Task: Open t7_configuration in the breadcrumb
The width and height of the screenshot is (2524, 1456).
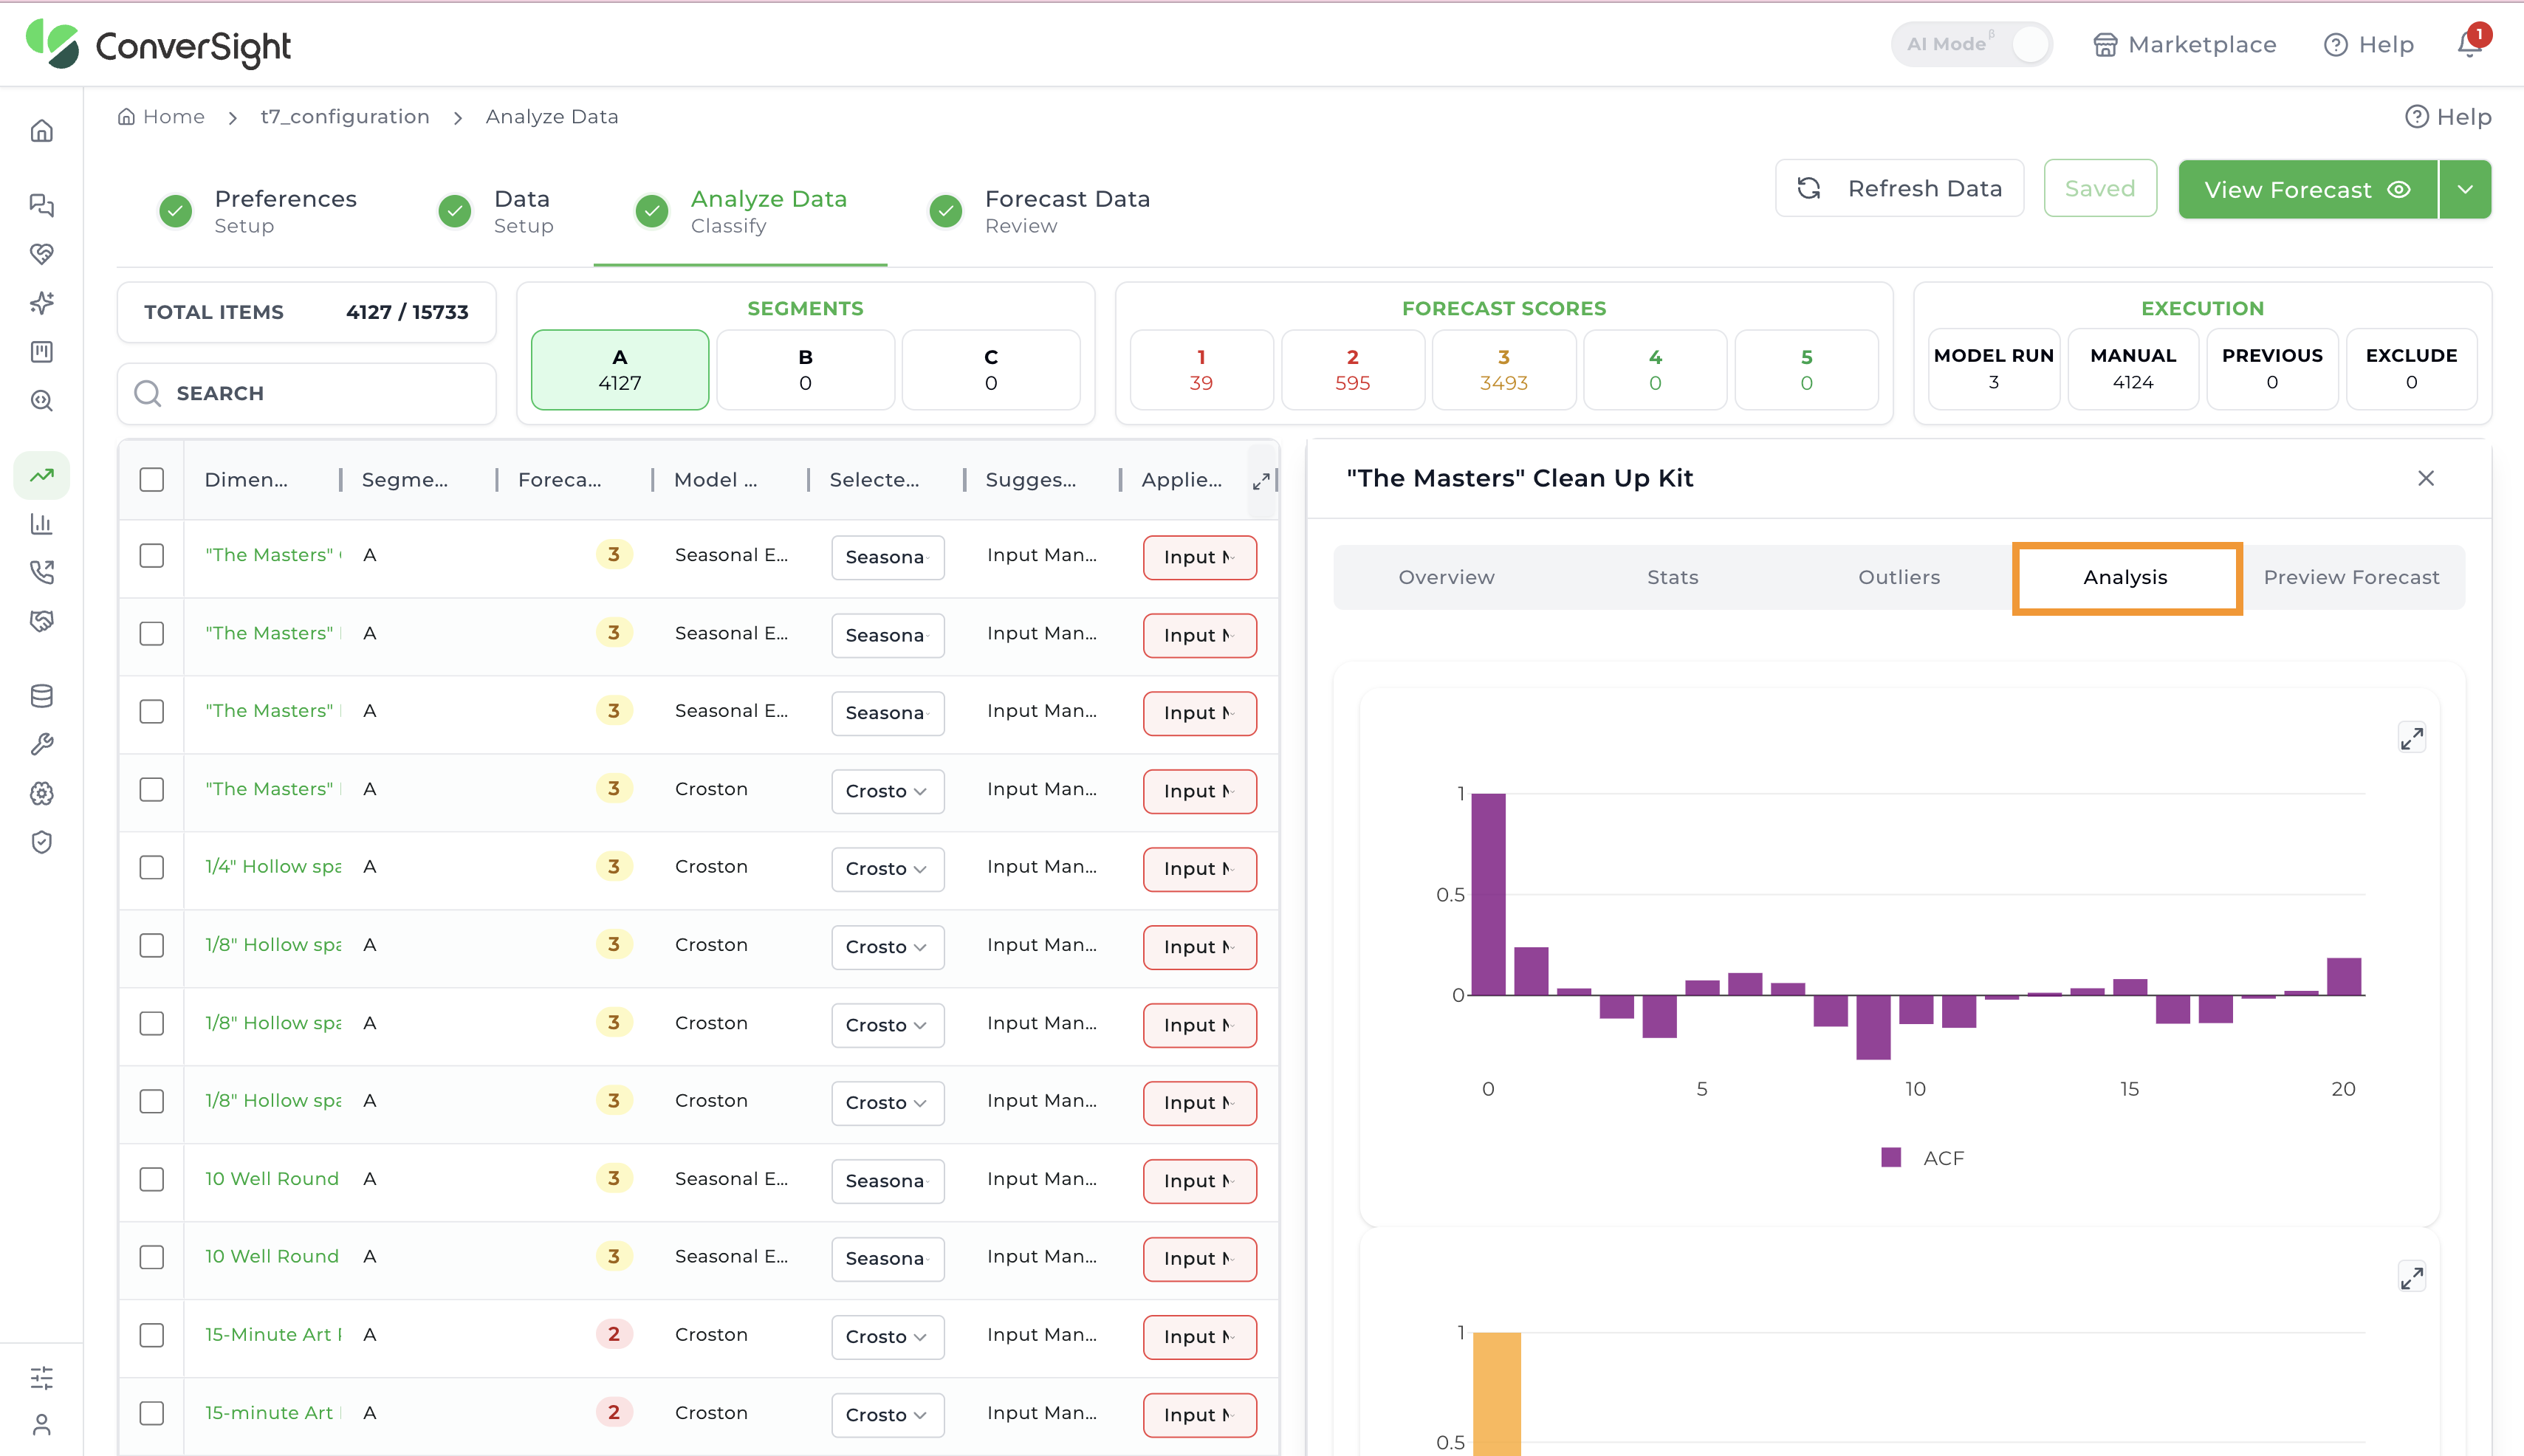Action: coord(345,117)
